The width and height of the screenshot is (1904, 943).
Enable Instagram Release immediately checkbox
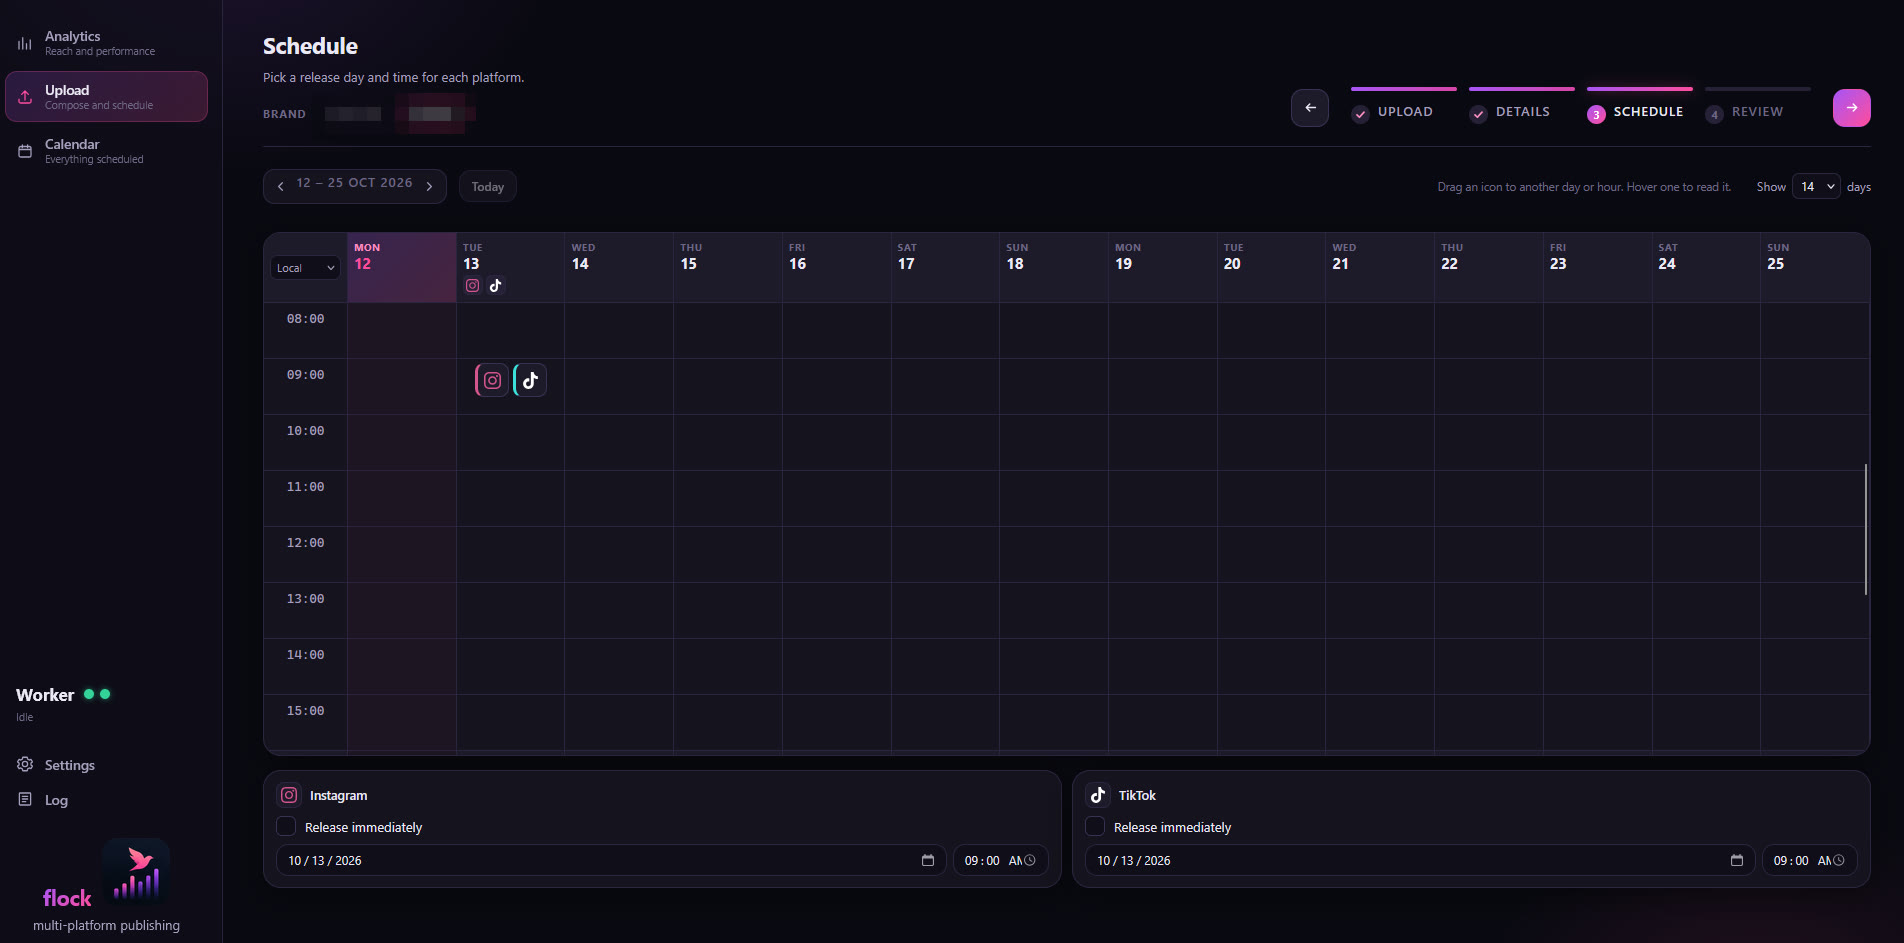(x=286, y=827)
